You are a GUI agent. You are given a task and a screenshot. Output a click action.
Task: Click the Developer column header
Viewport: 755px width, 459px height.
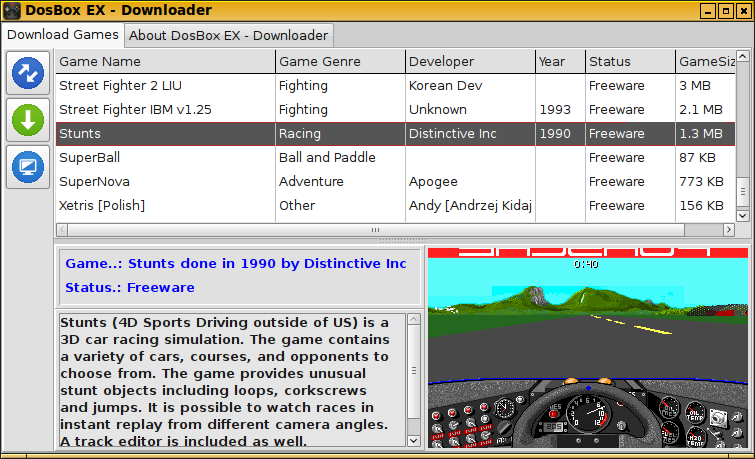tap(469, 62)
